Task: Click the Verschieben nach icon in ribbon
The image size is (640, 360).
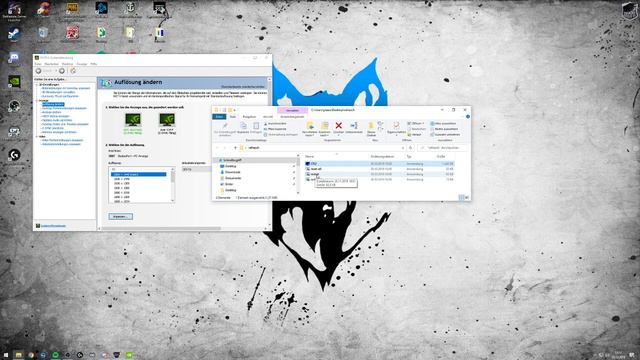Action: [x=310, y=125]
